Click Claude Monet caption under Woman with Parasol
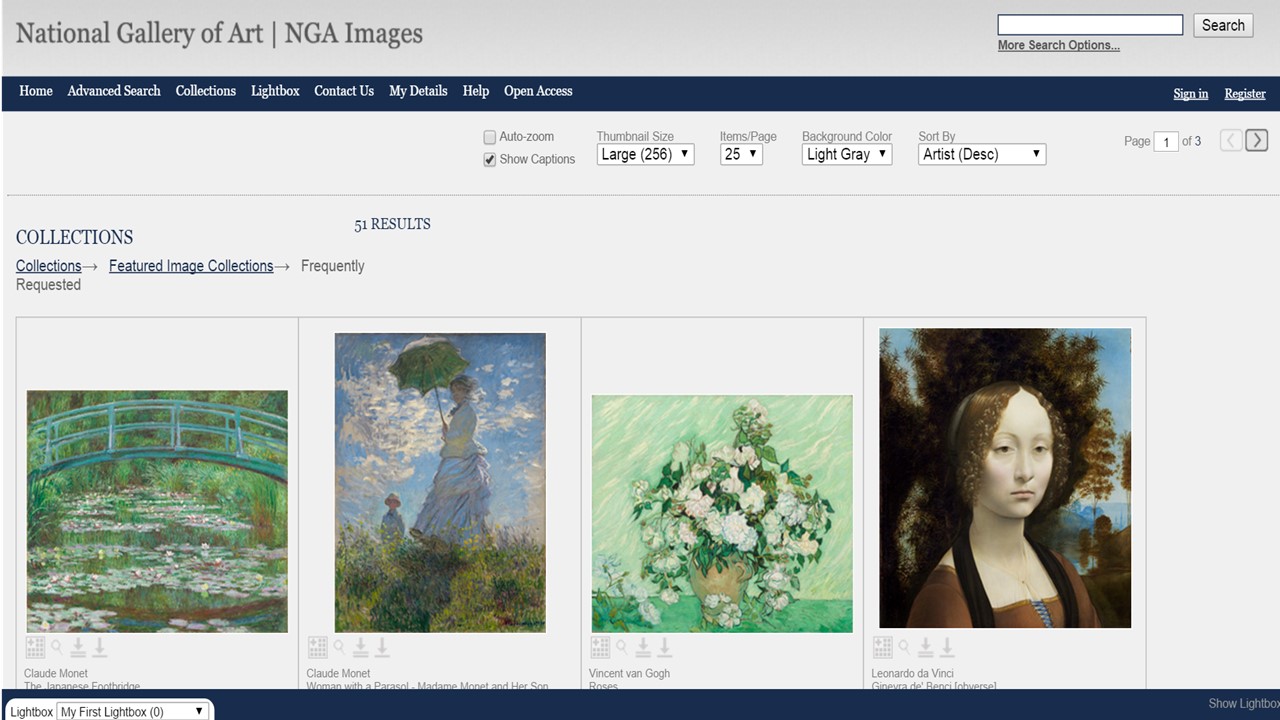This screenshot has height=720, width=1280. click(338, 674)
